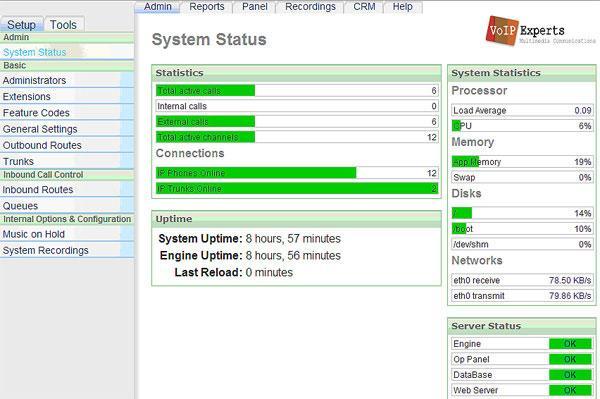Switch to the Reports tab
Viewport: 600px width, 399px height.
click(x=207, y=7)
